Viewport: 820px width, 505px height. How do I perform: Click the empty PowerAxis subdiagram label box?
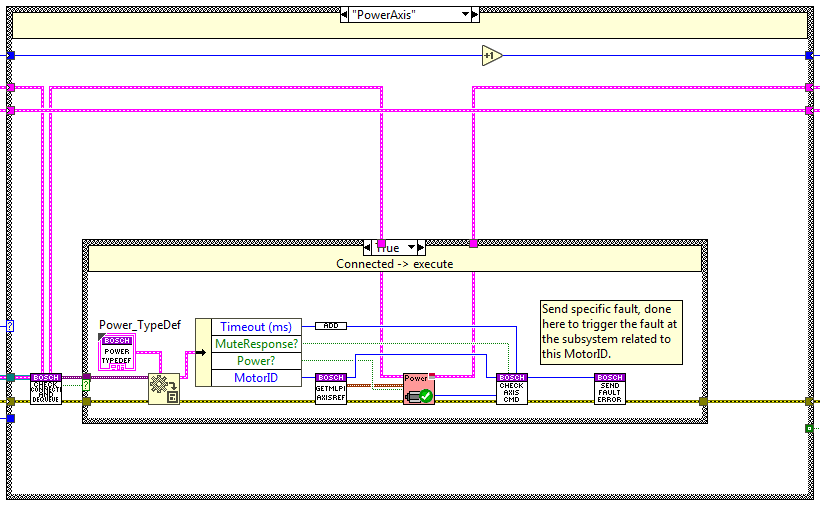coord(409,26)
